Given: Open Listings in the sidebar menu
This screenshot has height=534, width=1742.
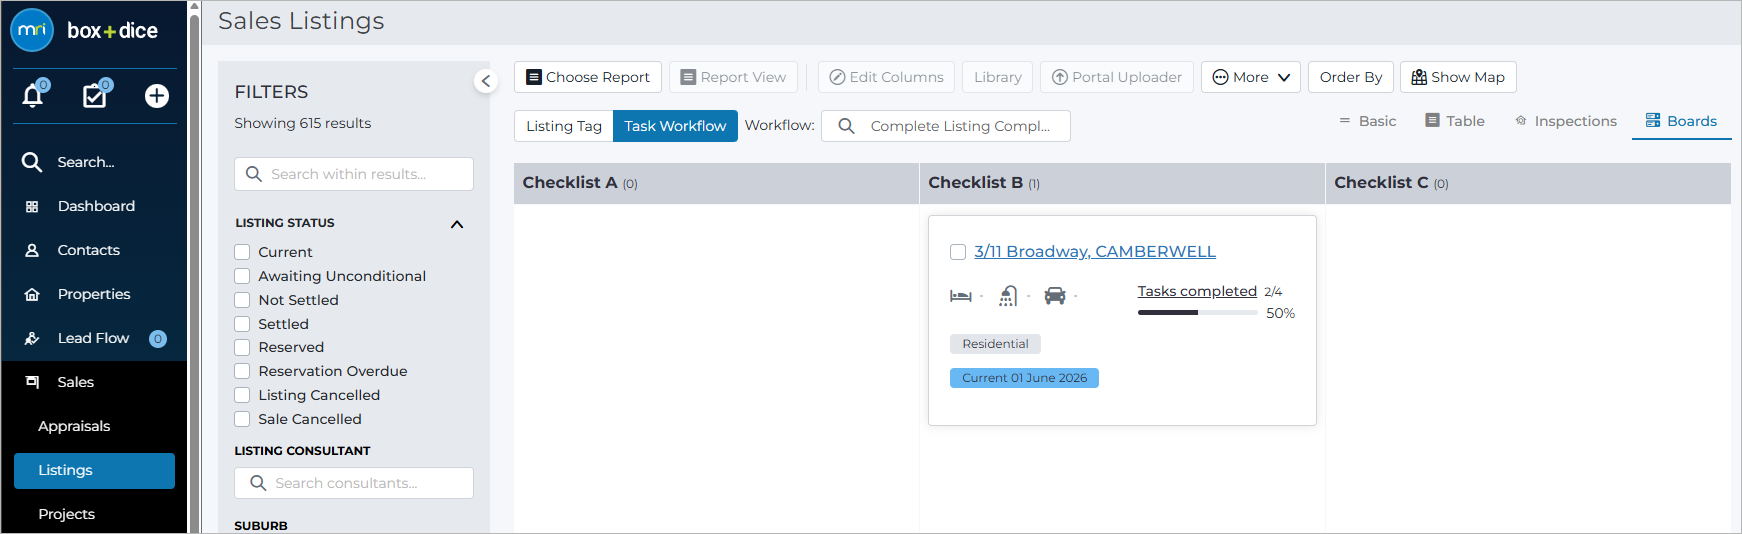Looking at the screenshot, I should point(94,470).
